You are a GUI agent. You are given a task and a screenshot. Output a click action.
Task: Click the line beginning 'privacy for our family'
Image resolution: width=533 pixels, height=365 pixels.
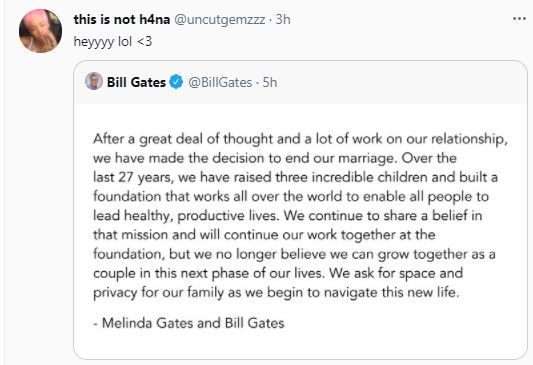(x=276, y=293)
